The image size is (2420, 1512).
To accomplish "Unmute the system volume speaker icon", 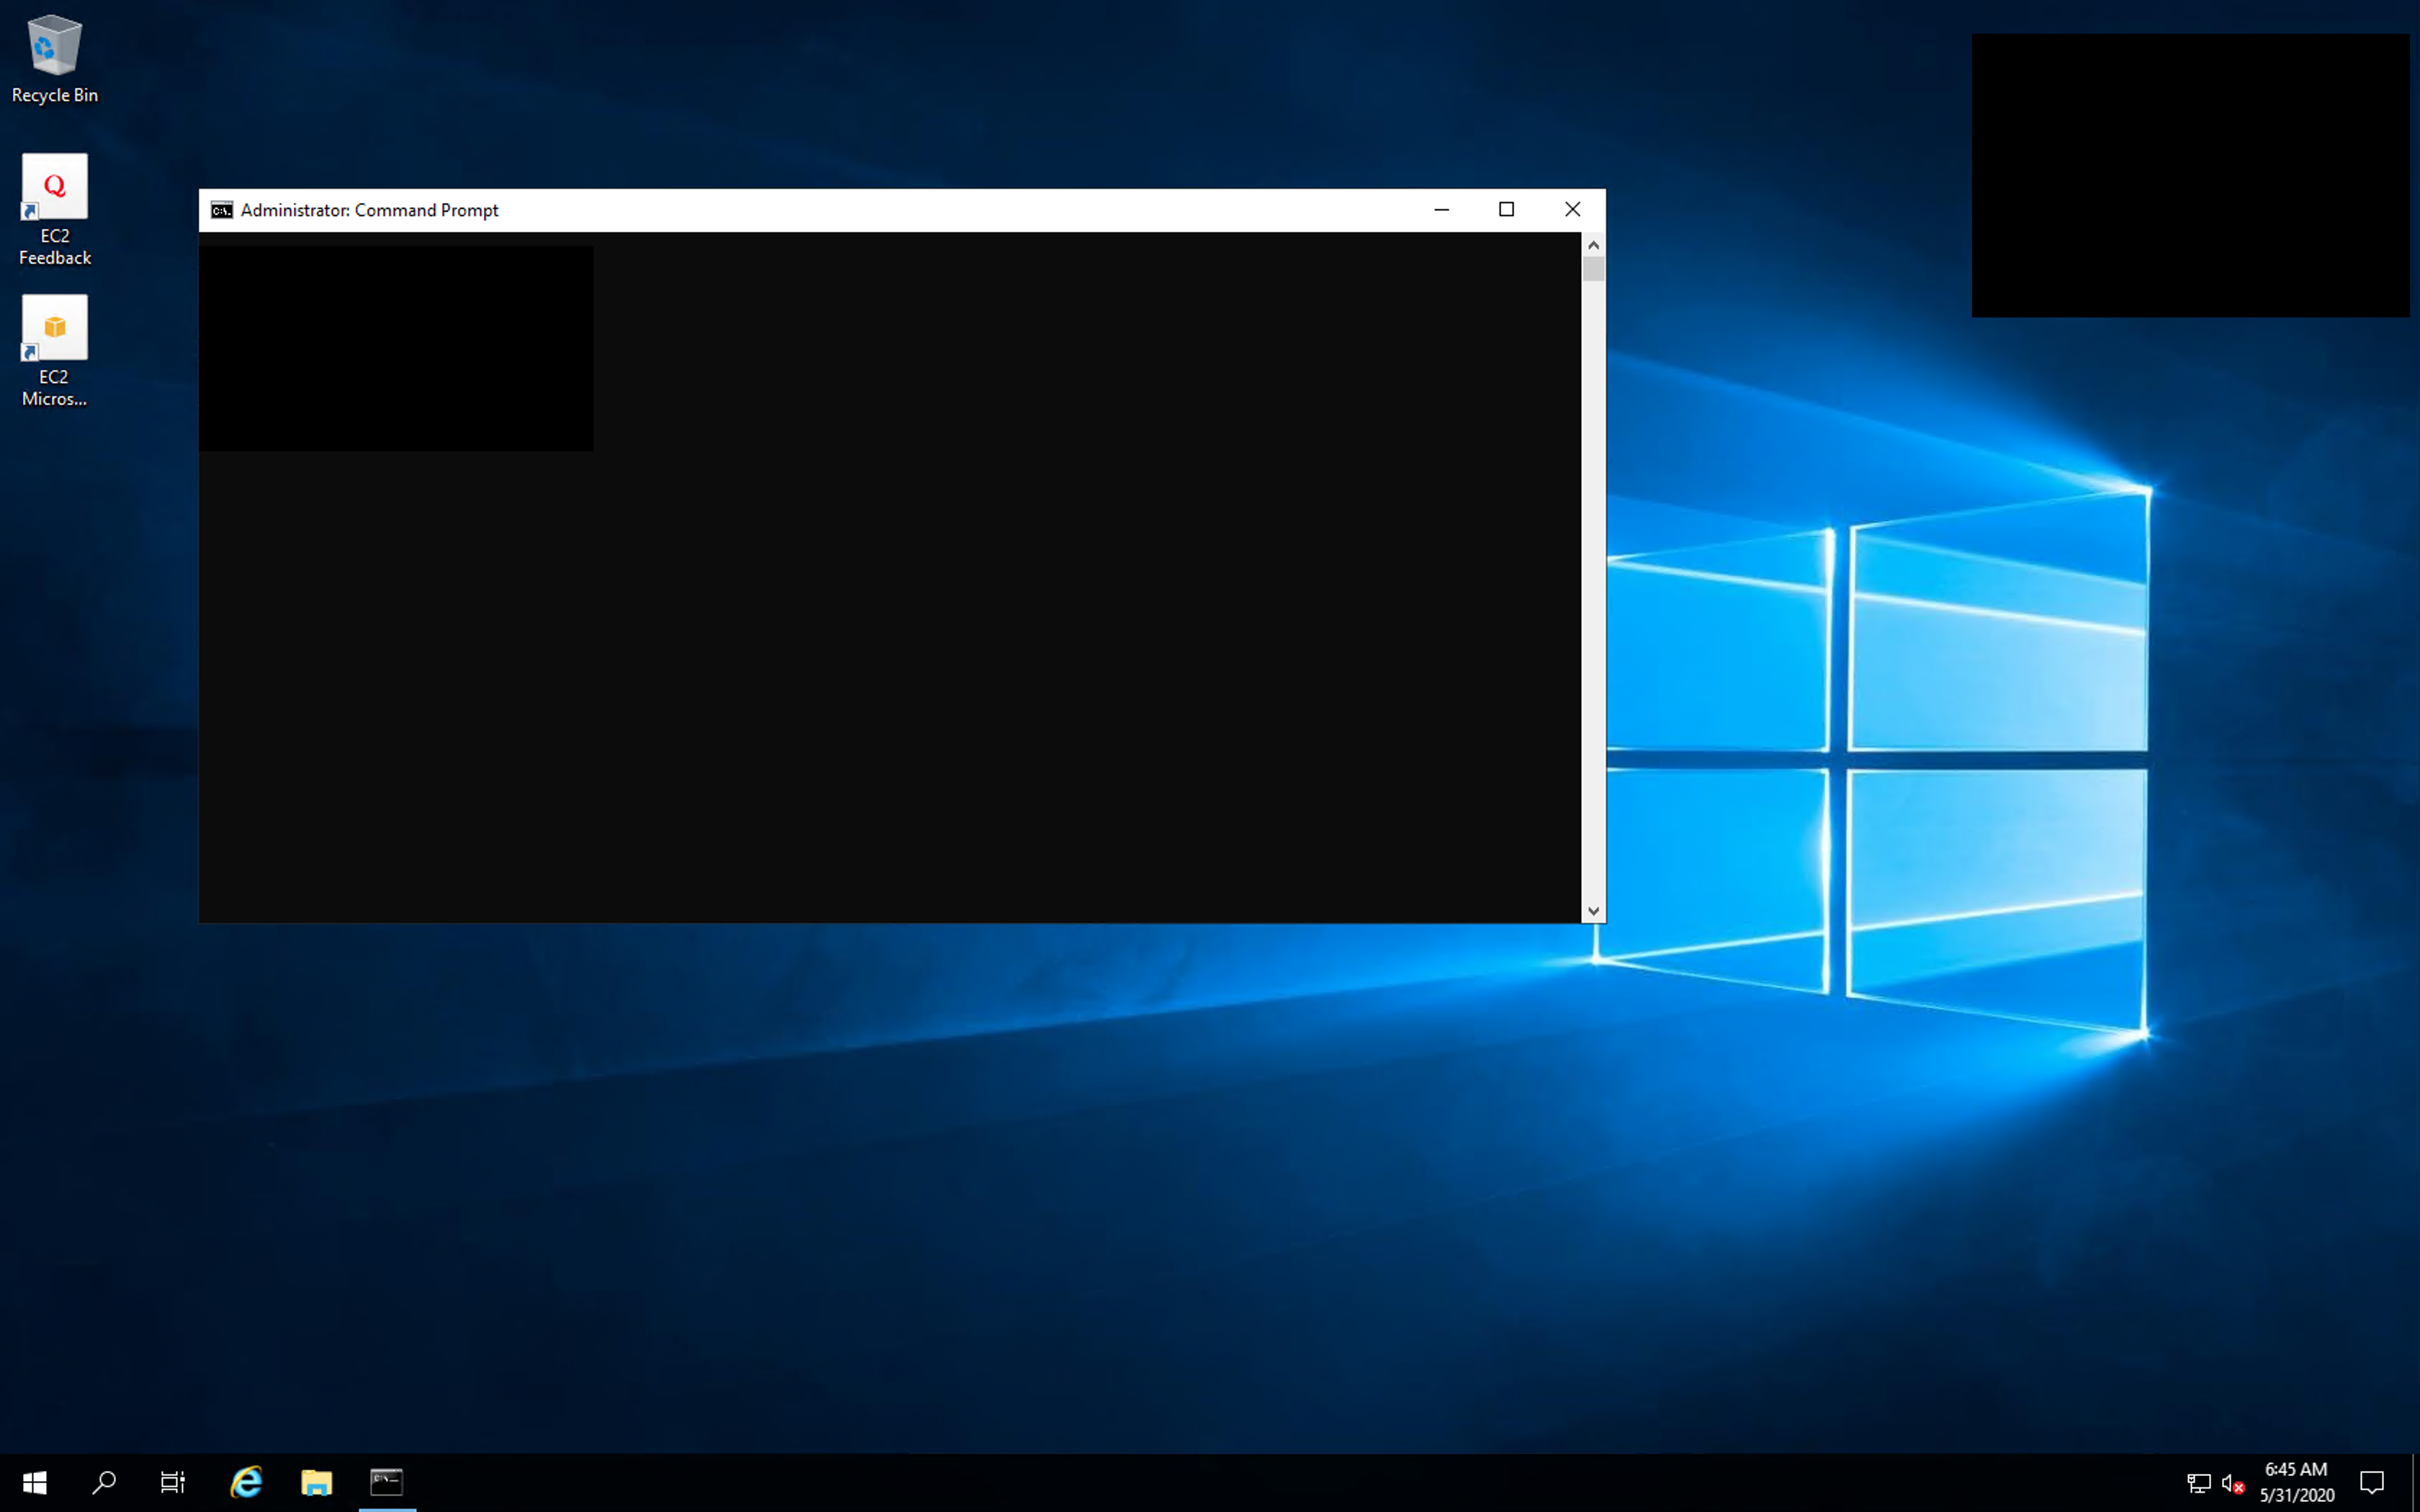I will click(x=2231, y=1483).
